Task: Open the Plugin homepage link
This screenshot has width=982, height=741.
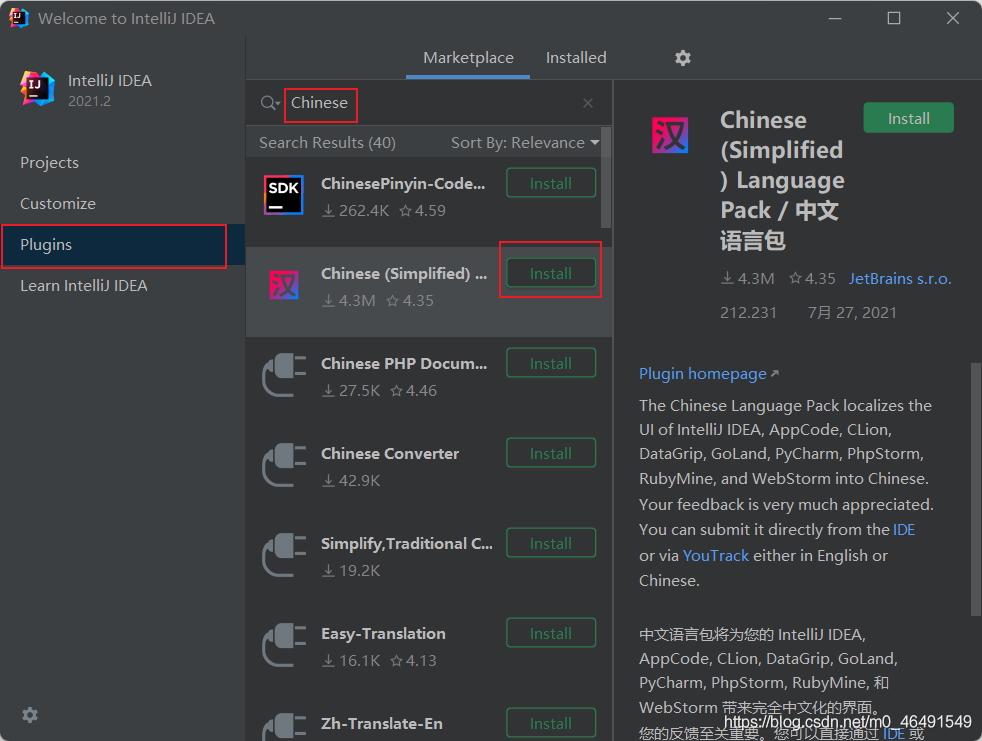Action: [x=708, y=374]
